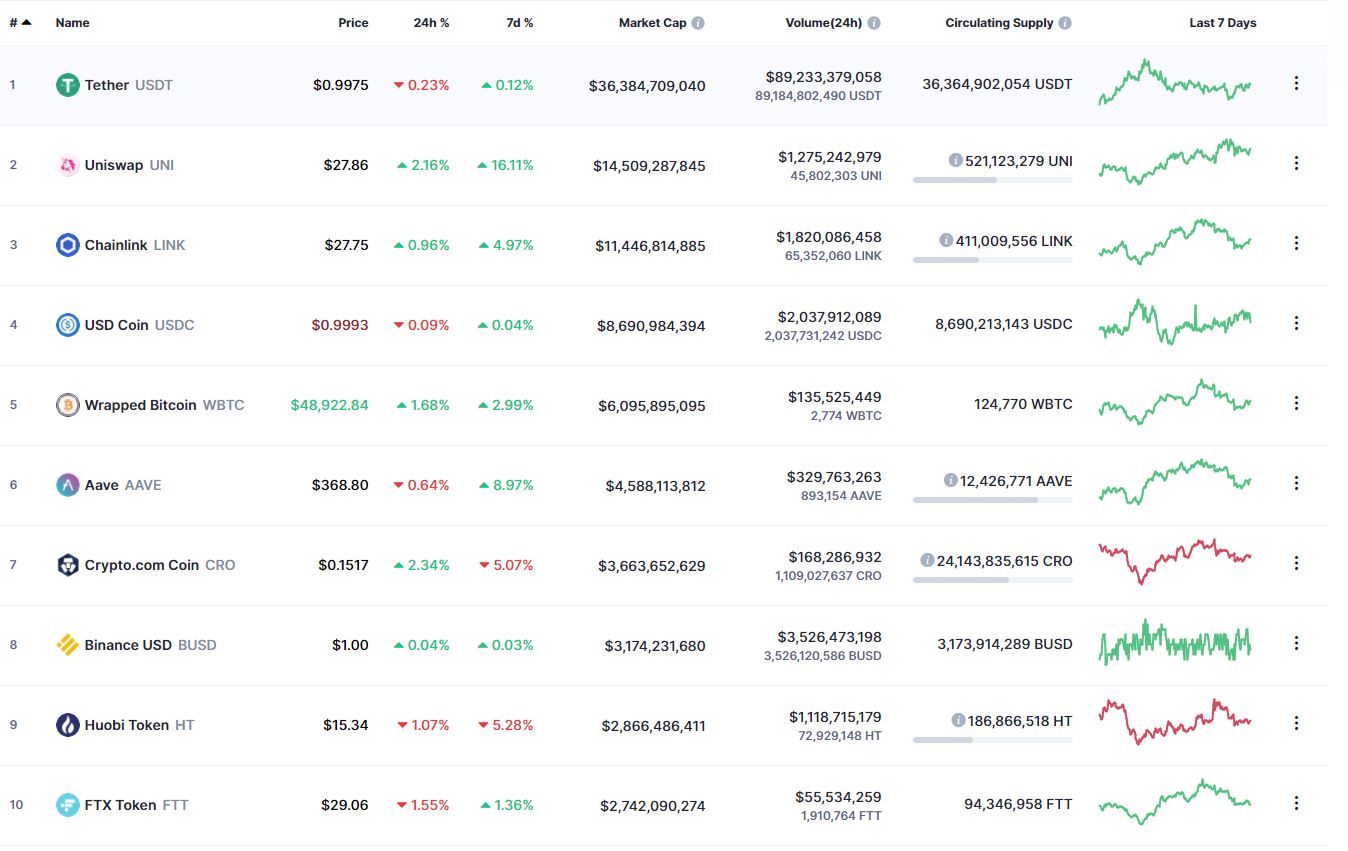
Task: Click the Uniswap unicorn logo icon
Action: click(x=67, y=165)
